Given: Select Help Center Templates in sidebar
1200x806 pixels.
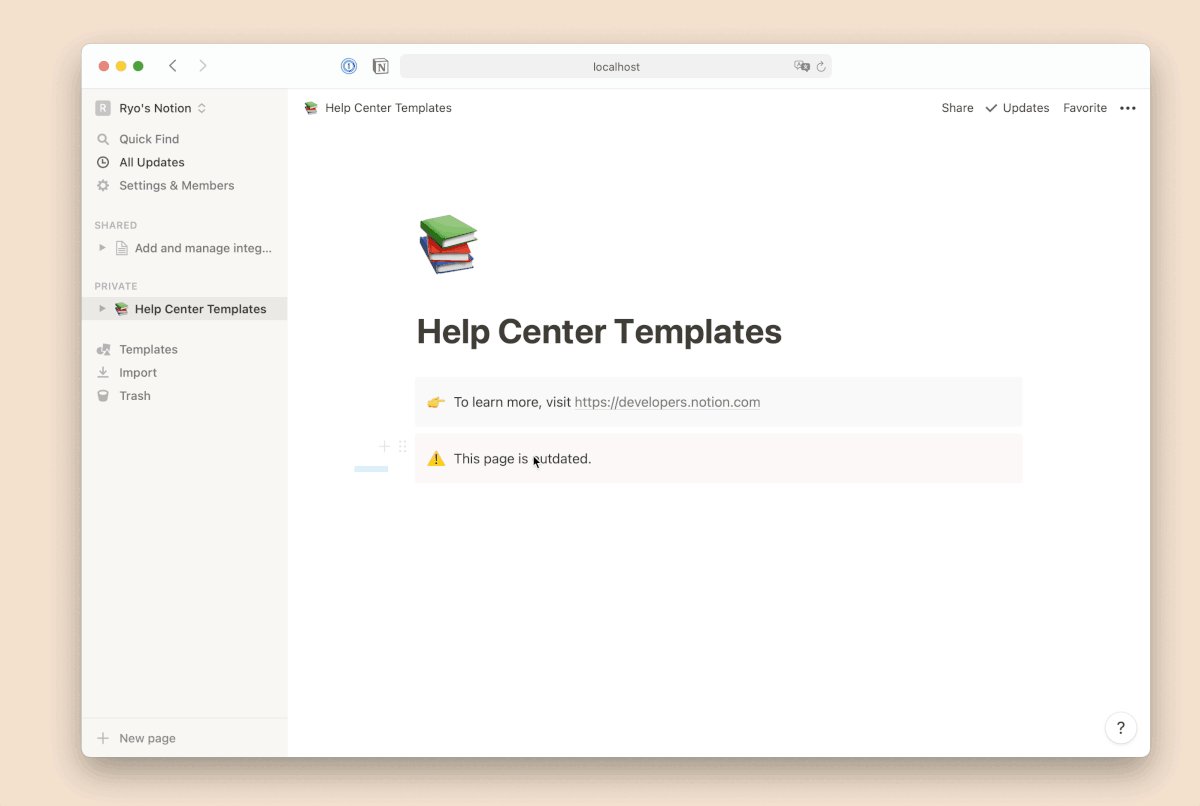Looking at the screenshot, I should (200, 309).
